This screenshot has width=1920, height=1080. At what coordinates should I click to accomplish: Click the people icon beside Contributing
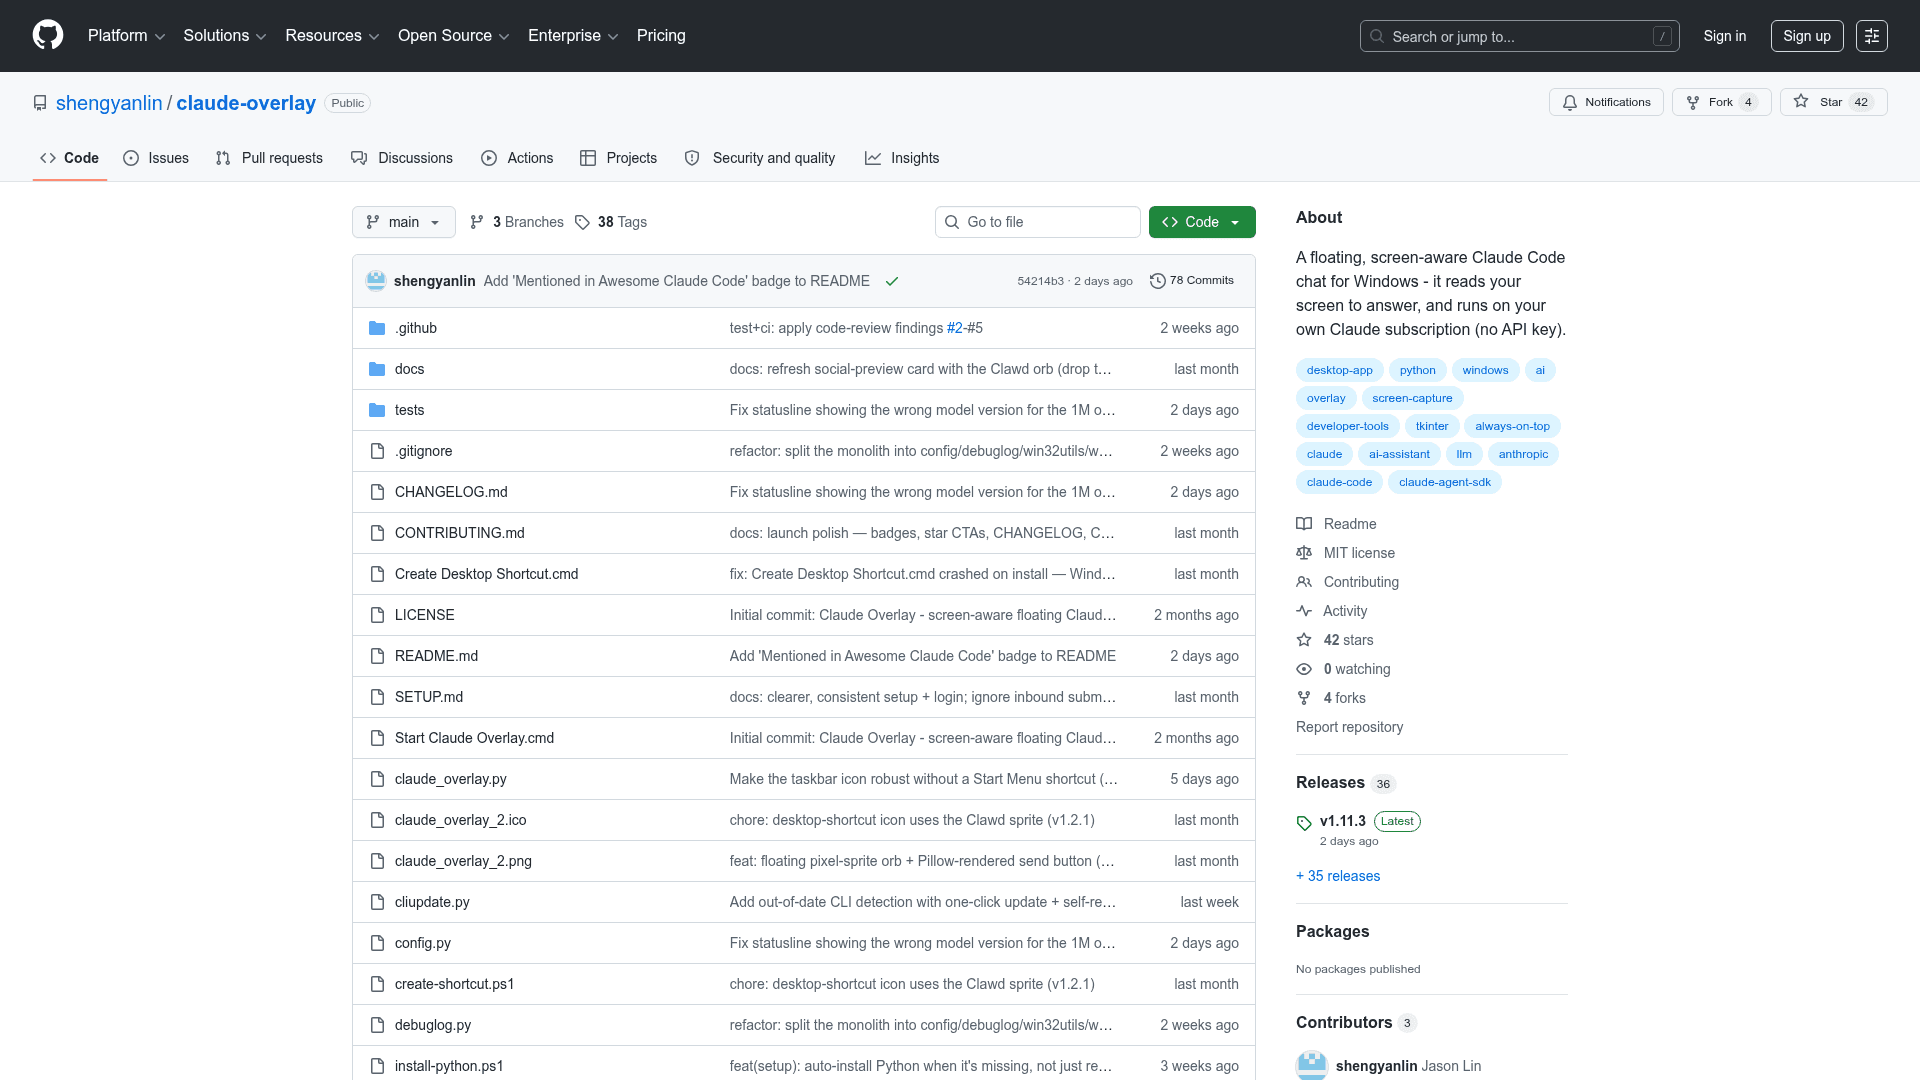1304,582
